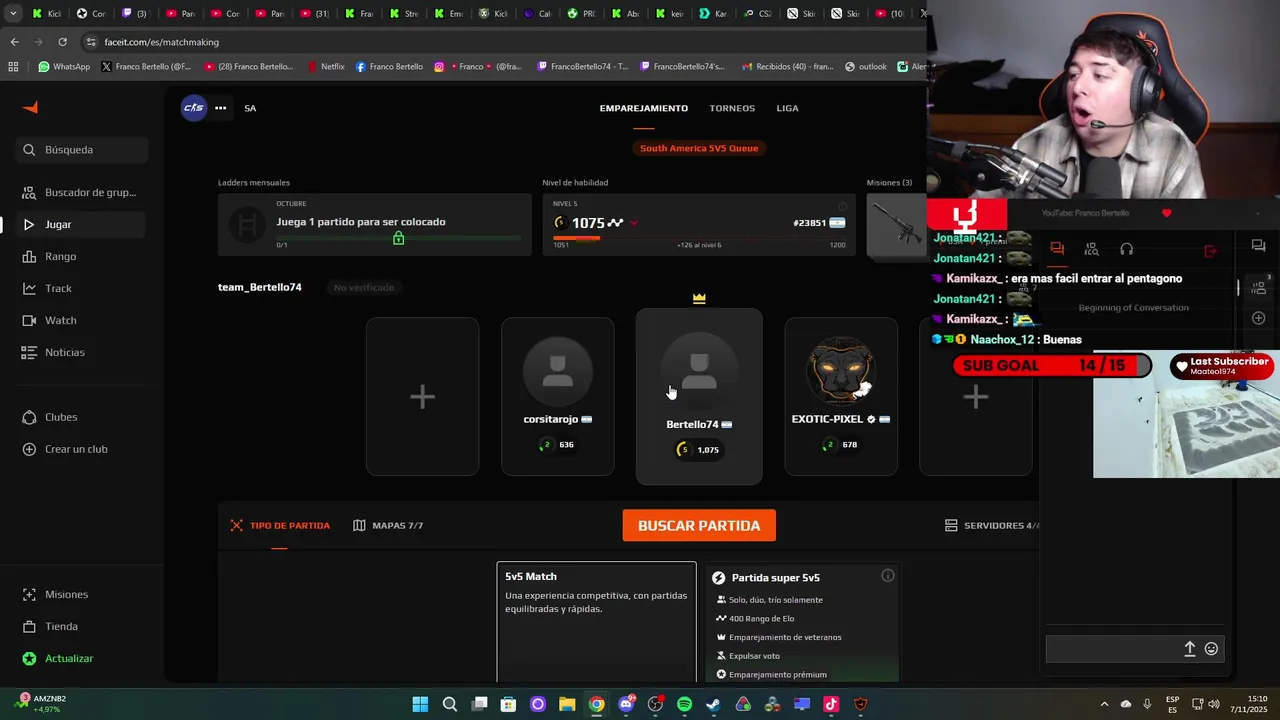Open the emoji picker in the chat box
The width and height of the screenshot is (1280, 720).
click(1211, 649)
